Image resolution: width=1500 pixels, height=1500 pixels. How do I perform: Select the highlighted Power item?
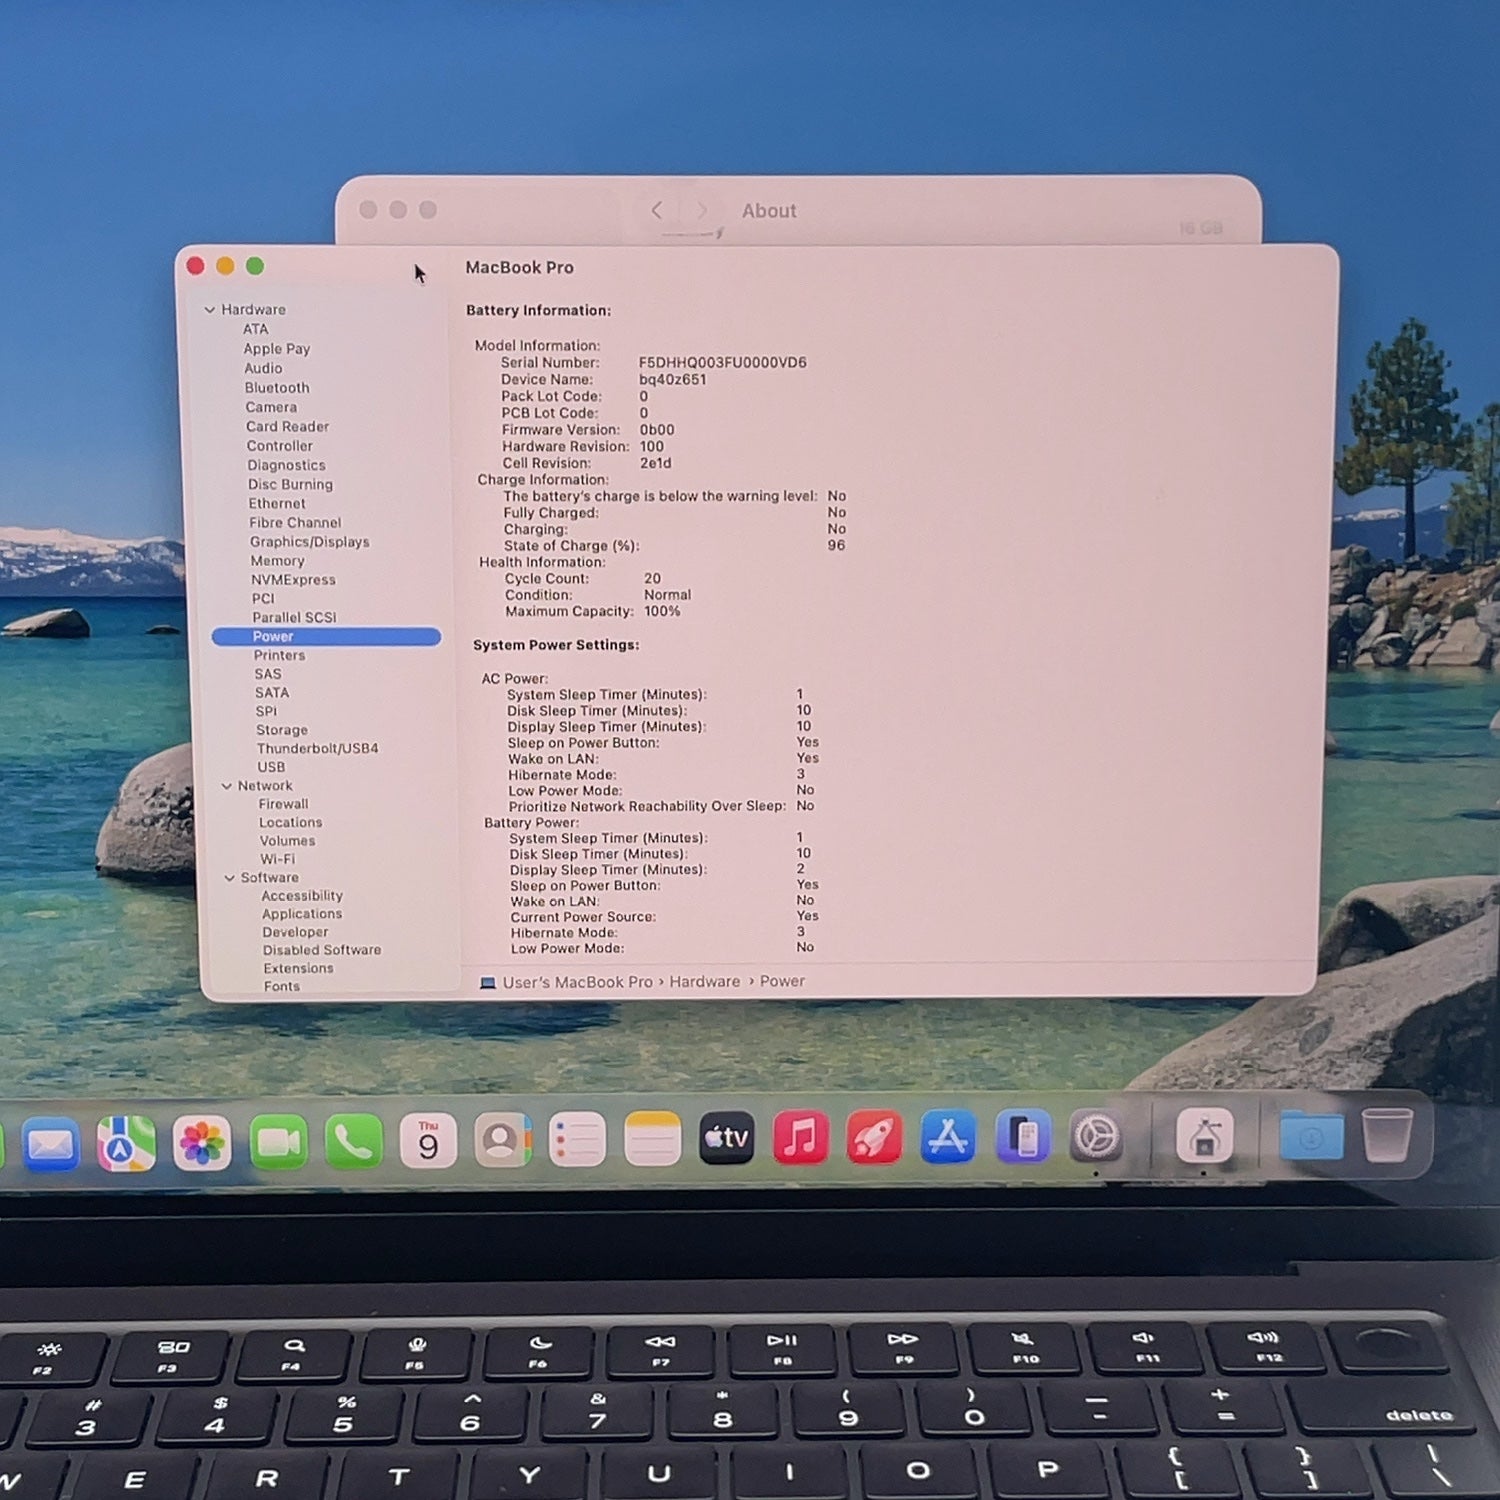pos(326,637)
